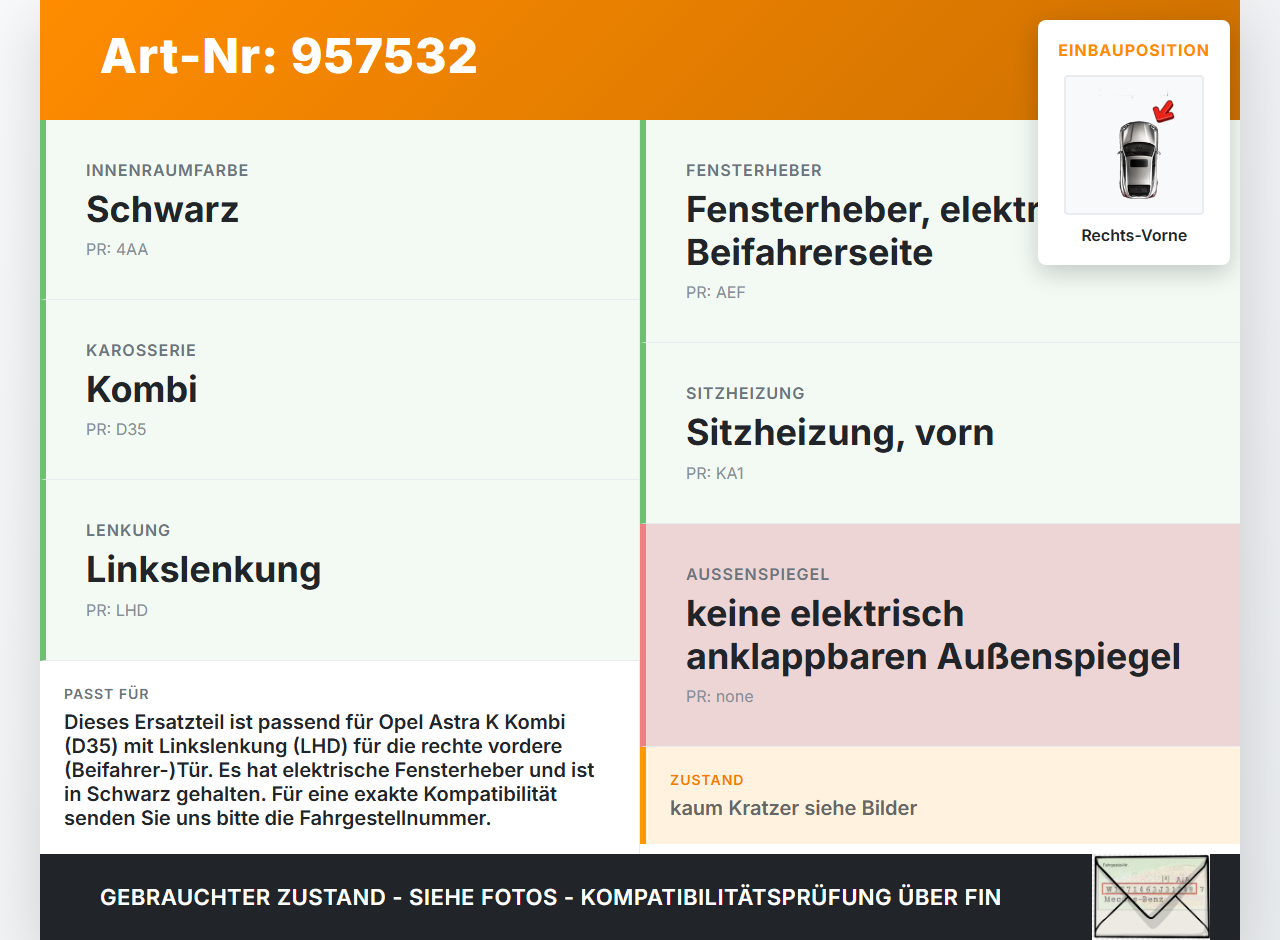Collapse the KAROSSERIE Kombi card
This screenshot has height=940, width=1280.
coord(141,389)
